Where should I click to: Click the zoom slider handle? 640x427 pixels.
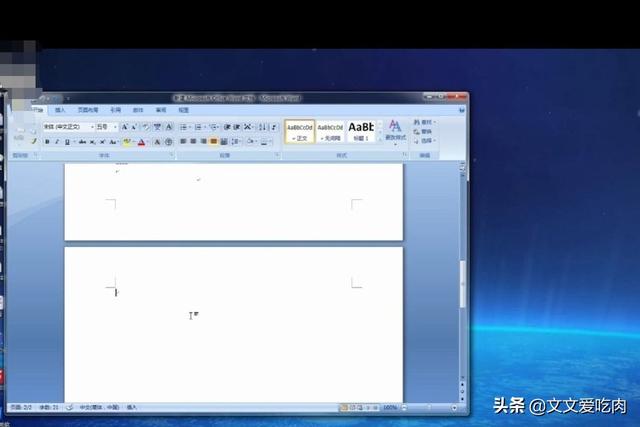[429, 407]
